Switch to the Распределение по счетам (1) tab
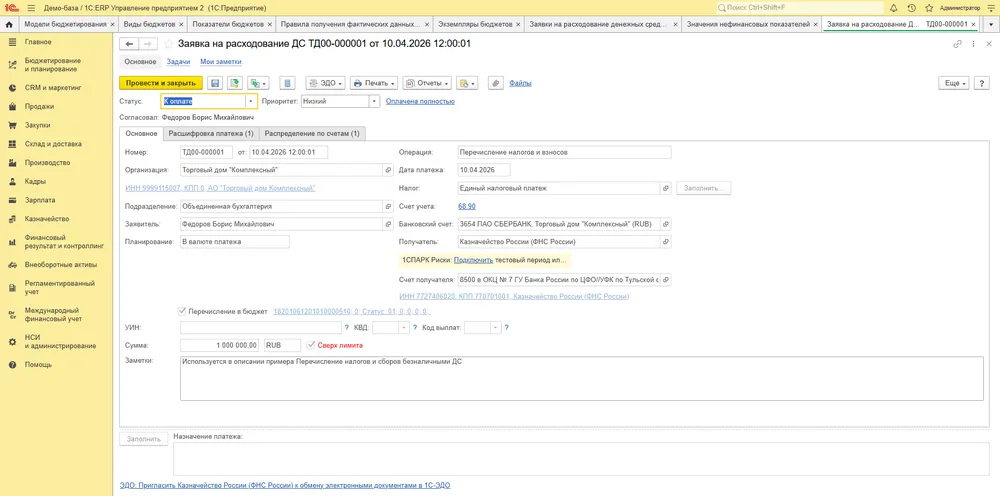This screenshot has width=1000, height=496. (x=312, y=134)
